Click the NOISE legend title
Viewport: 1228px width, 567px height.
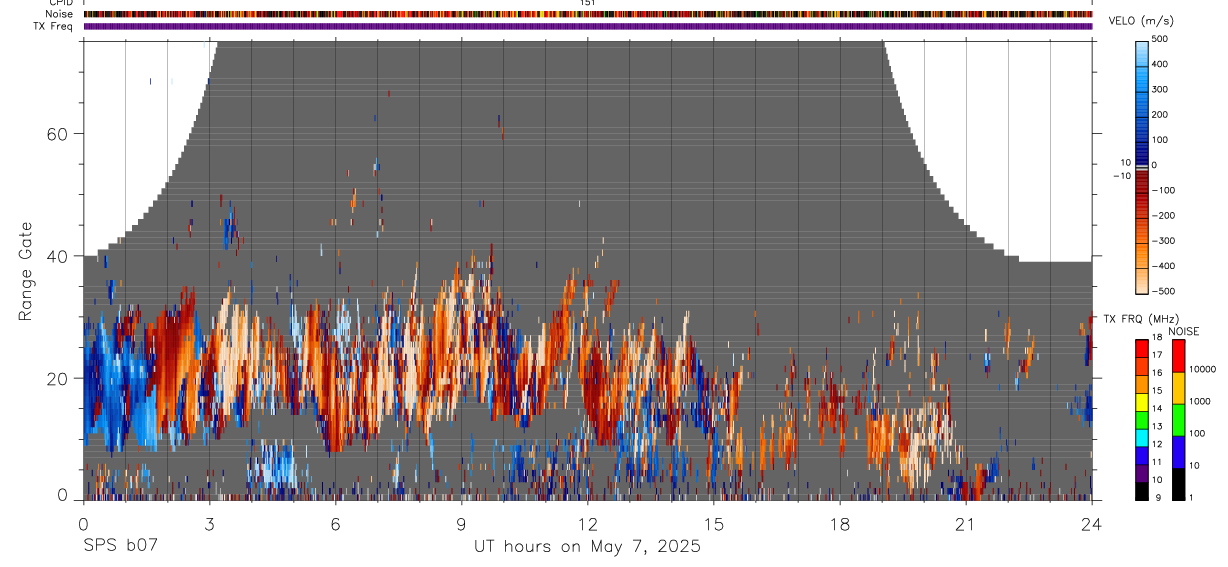point(1184,331)
